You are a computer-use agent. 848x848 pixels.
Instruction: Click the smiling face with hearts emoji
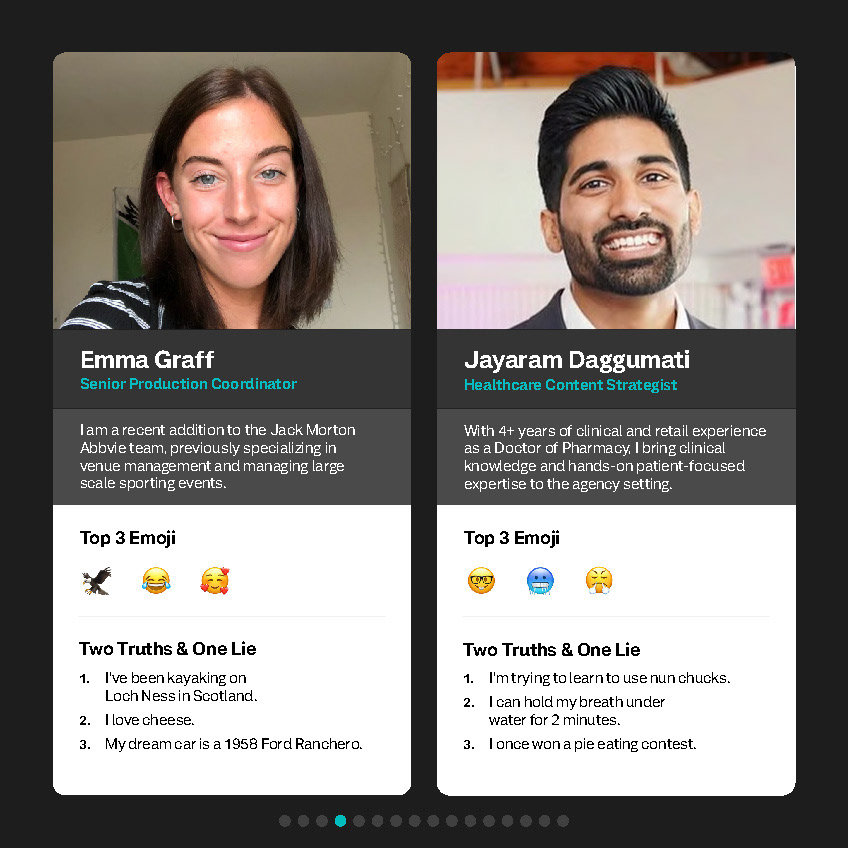(x=215, y=581)
